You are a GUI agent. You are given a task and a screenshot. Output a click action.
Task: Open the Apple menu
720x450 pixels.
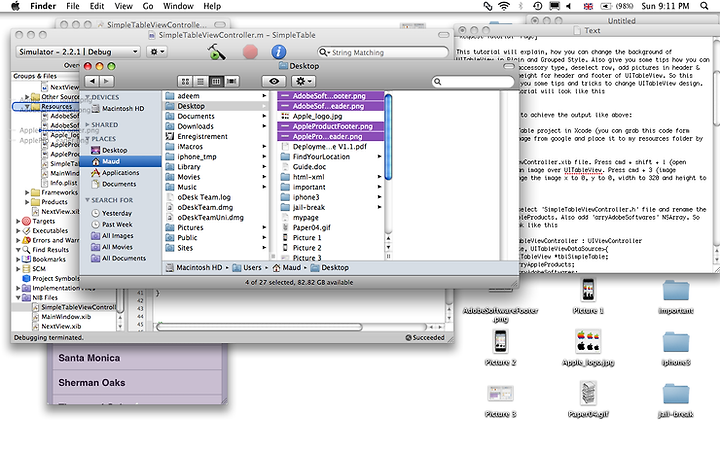pyautogui.click(x=15, y=6)
